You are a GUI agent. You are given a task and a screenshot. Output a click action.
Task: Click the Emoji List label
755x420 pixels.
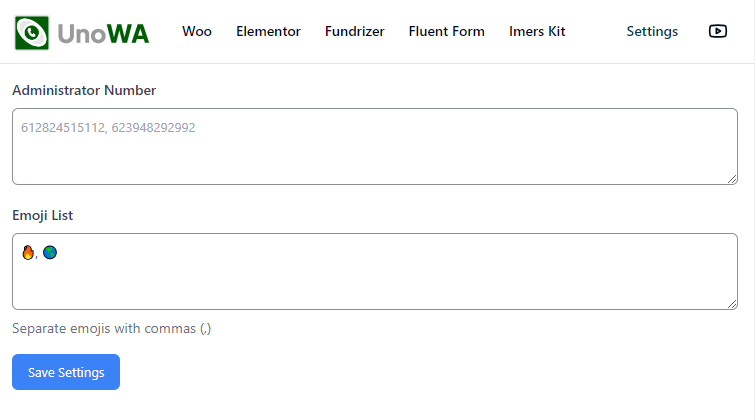click(42, 216)
